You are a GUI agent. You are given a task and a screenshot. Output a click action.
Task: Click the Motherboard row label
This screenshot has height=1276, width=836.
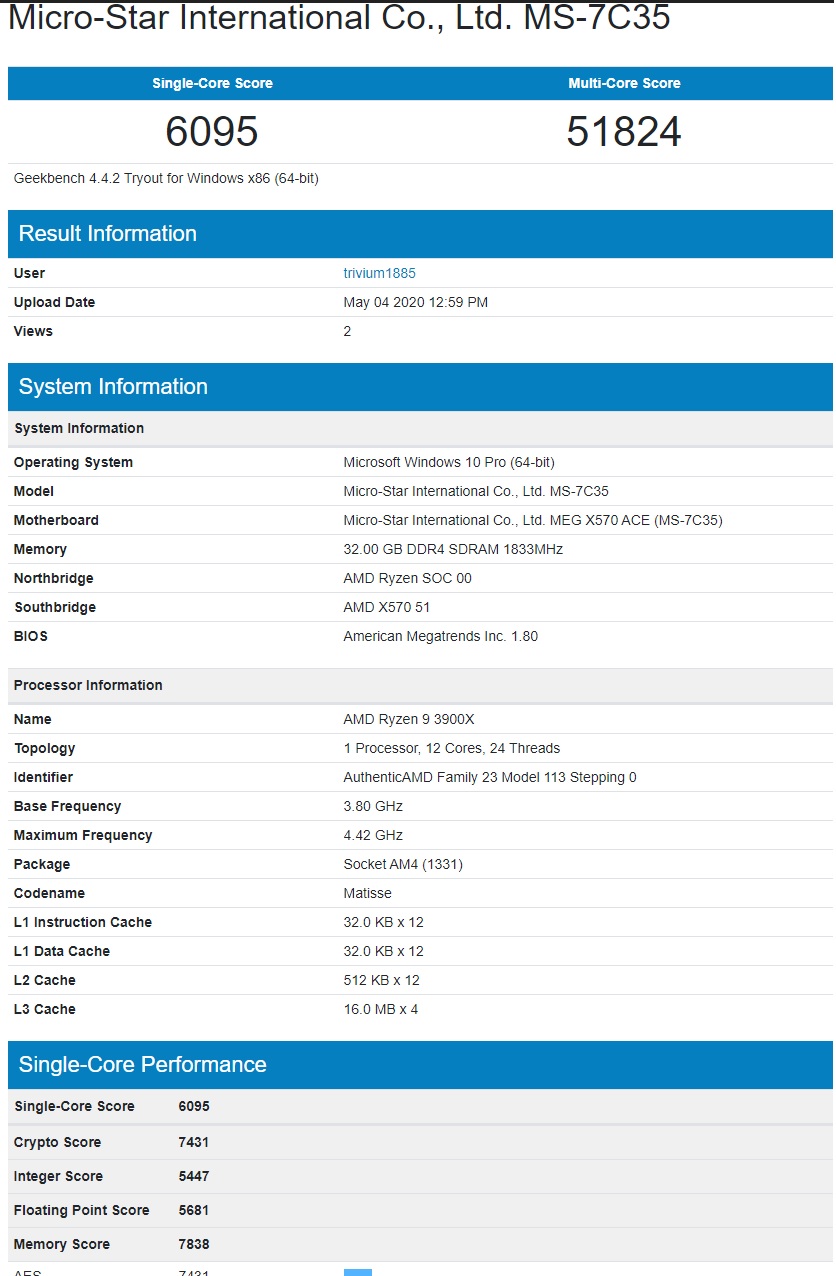(56, 520)
